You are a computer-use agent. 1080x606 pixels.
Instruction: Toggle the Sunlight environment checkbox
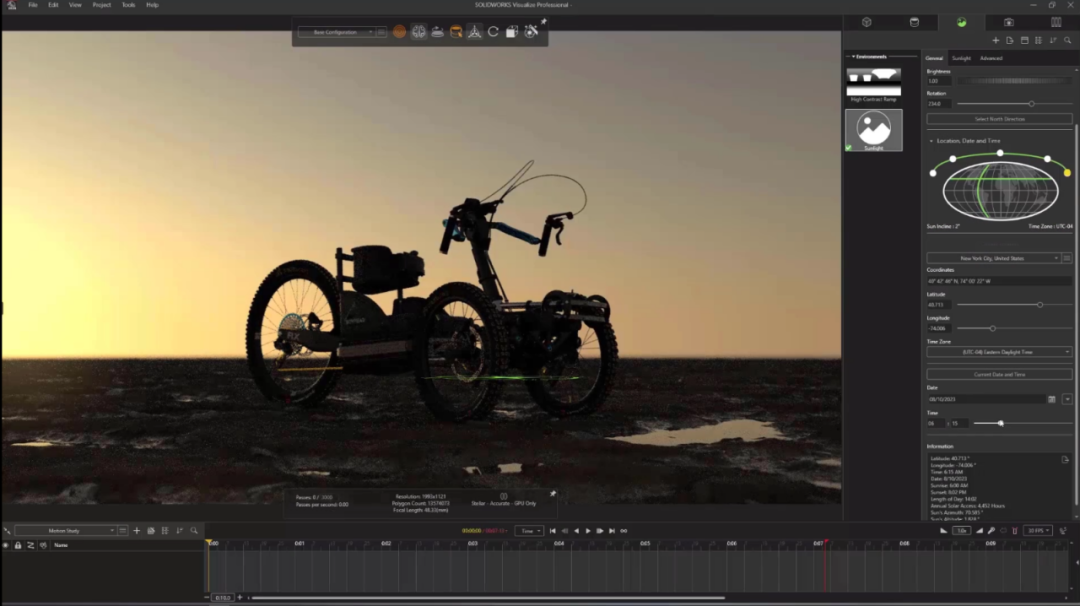[849, 147]
